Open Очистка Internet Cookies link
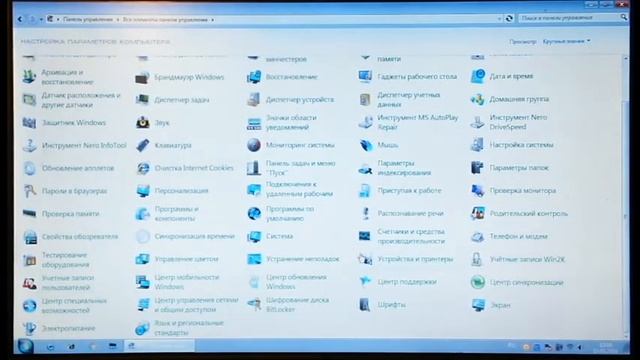The image size is (640, 360). 194,168
